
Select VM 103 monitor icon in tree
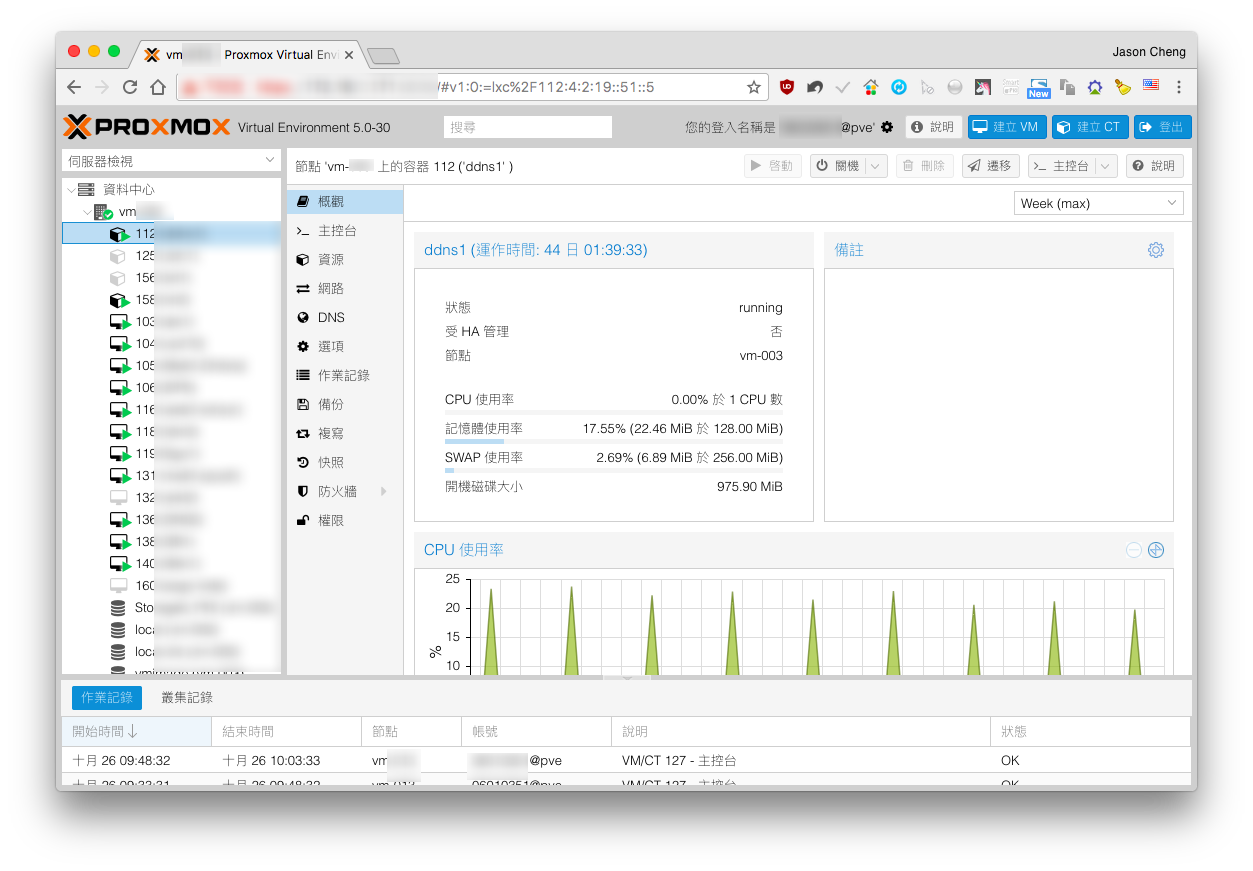120,322
